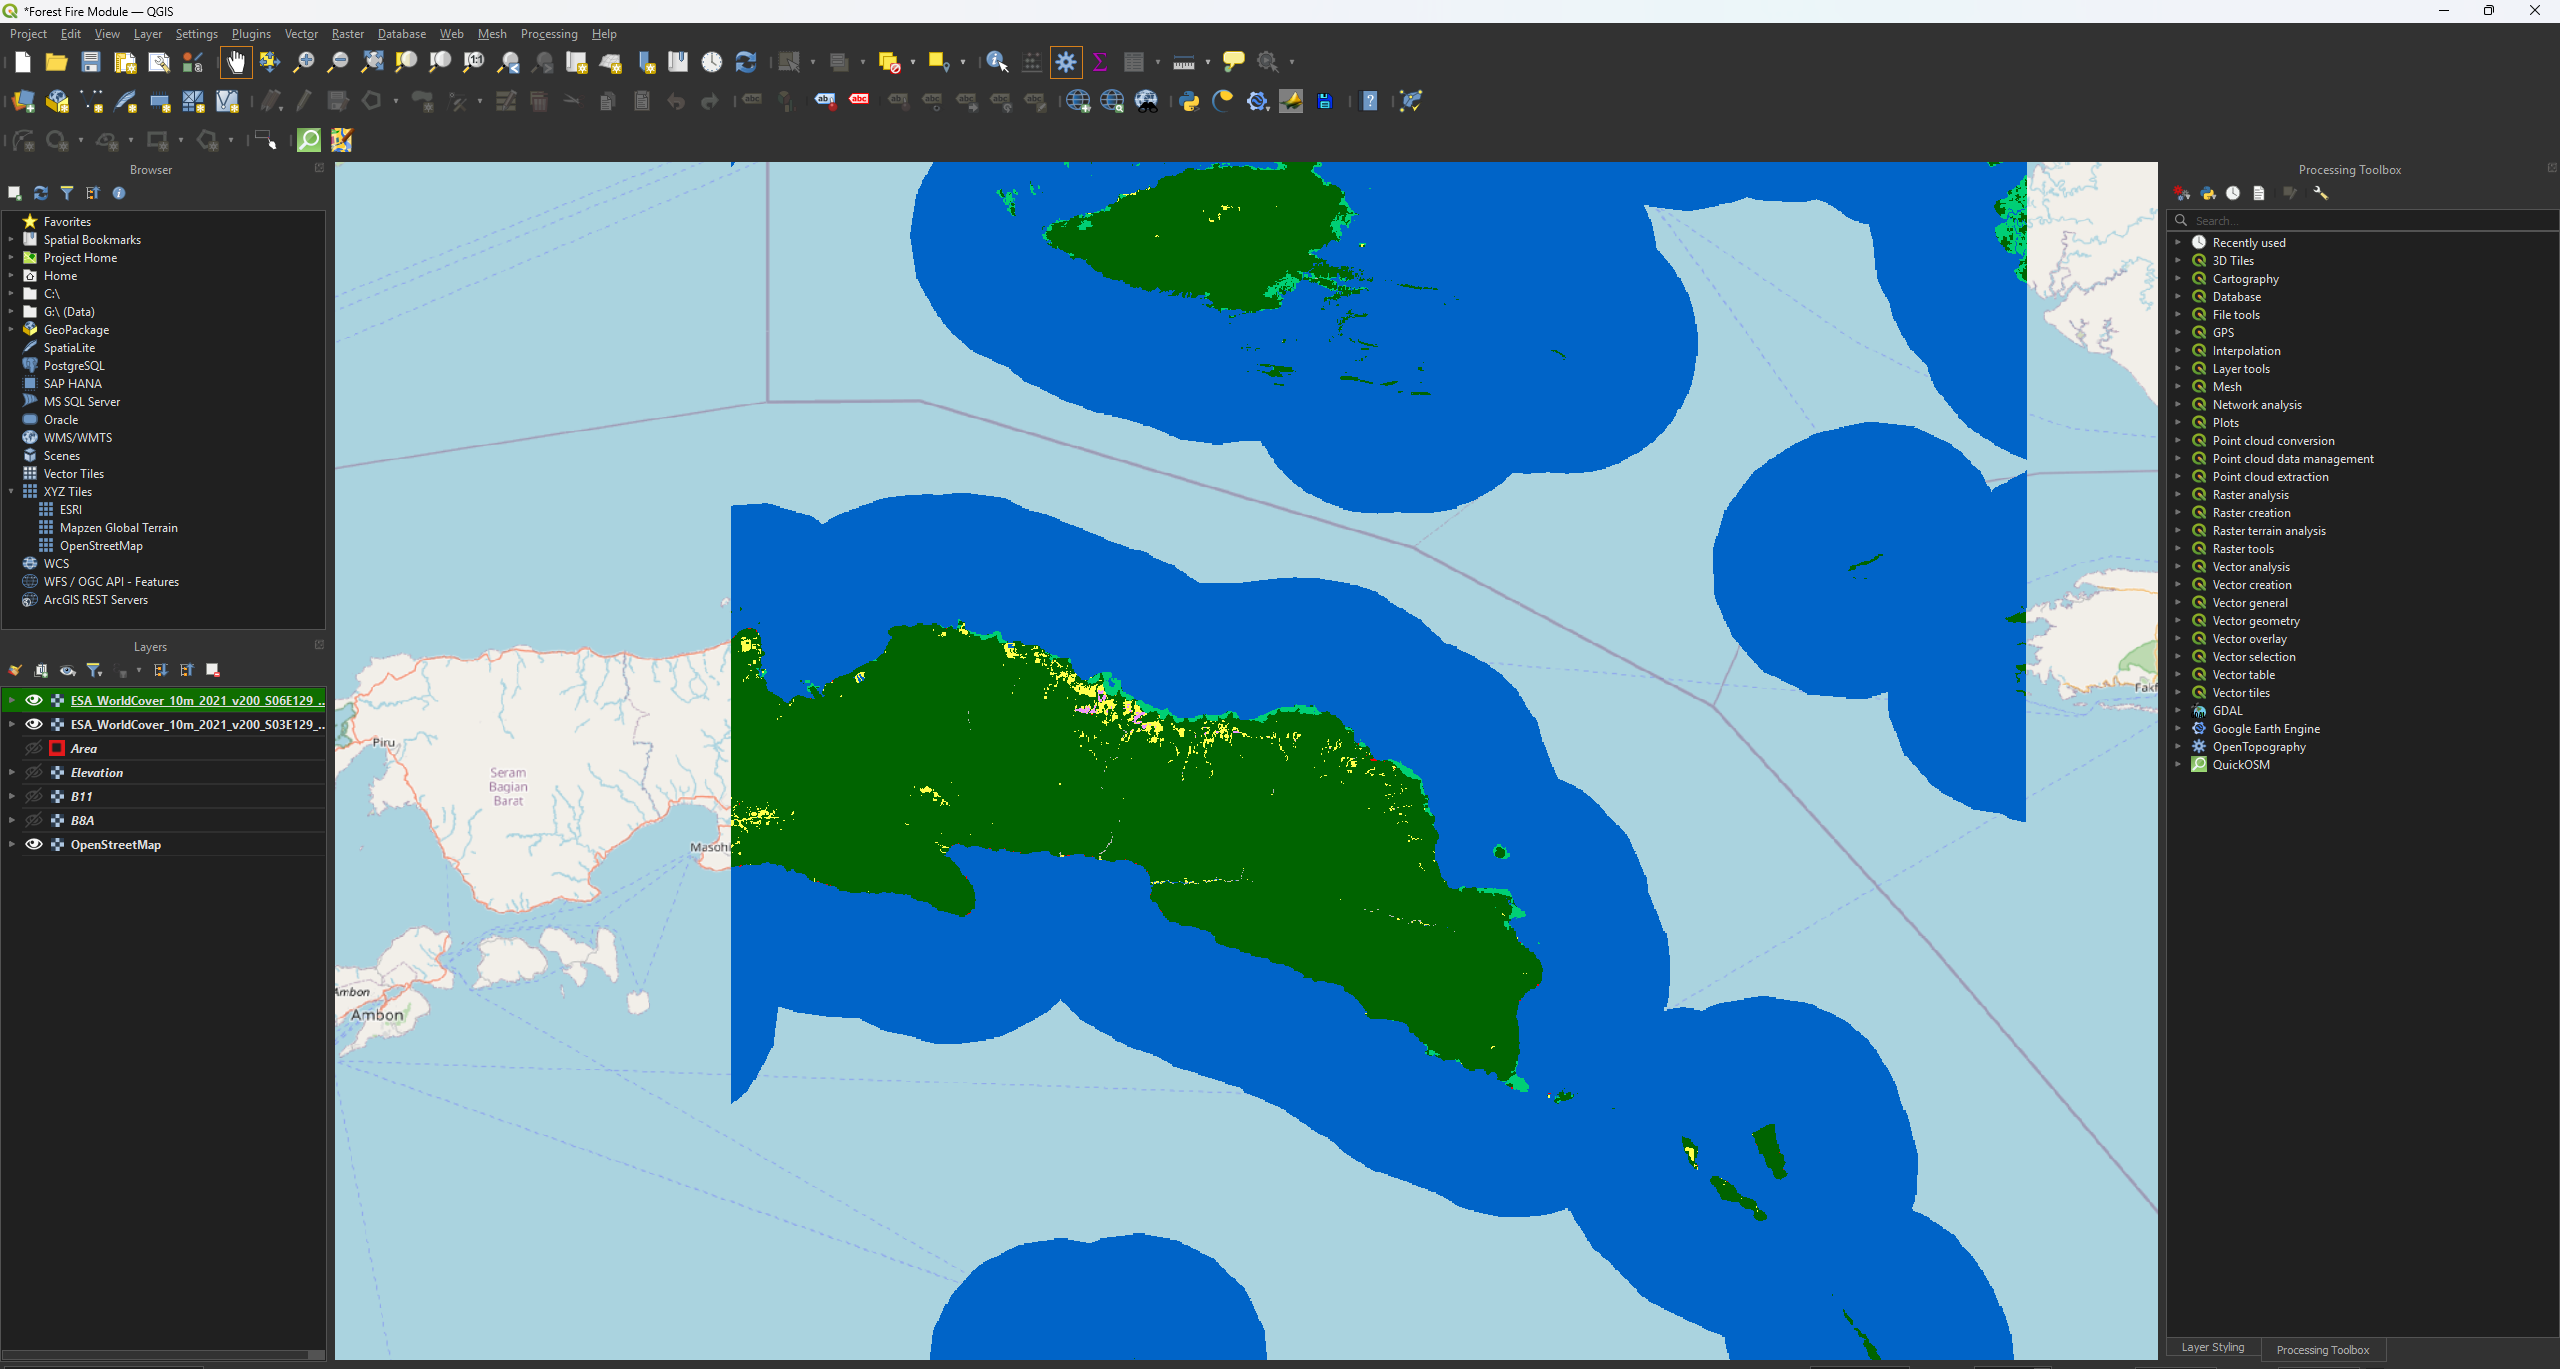Select the Mapzen Global Terrain entry
The image size is (2560, 1369).
click(x=118, y=528)
